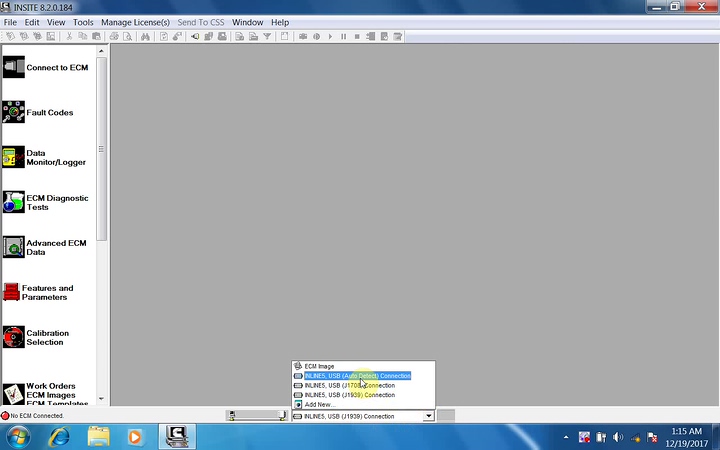Open the Fault Codes view
The image size is (720, 450).
coord(39,112)
